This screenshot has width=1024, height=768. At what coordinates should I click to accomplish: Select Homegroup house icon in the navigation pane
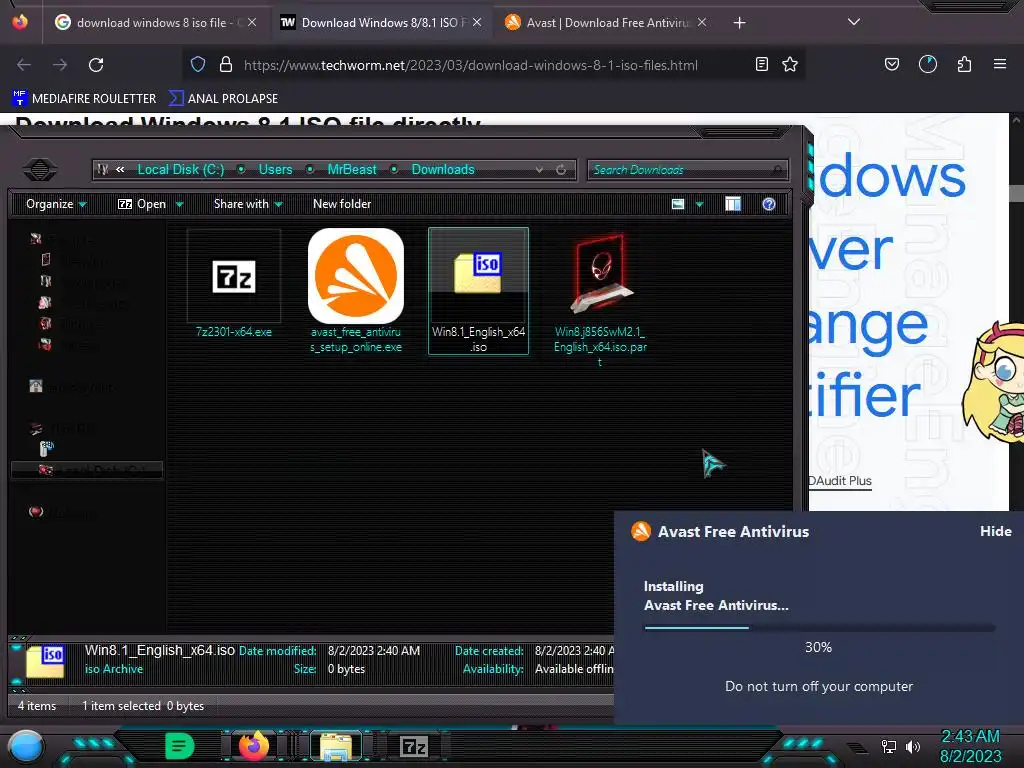point(36,387)
